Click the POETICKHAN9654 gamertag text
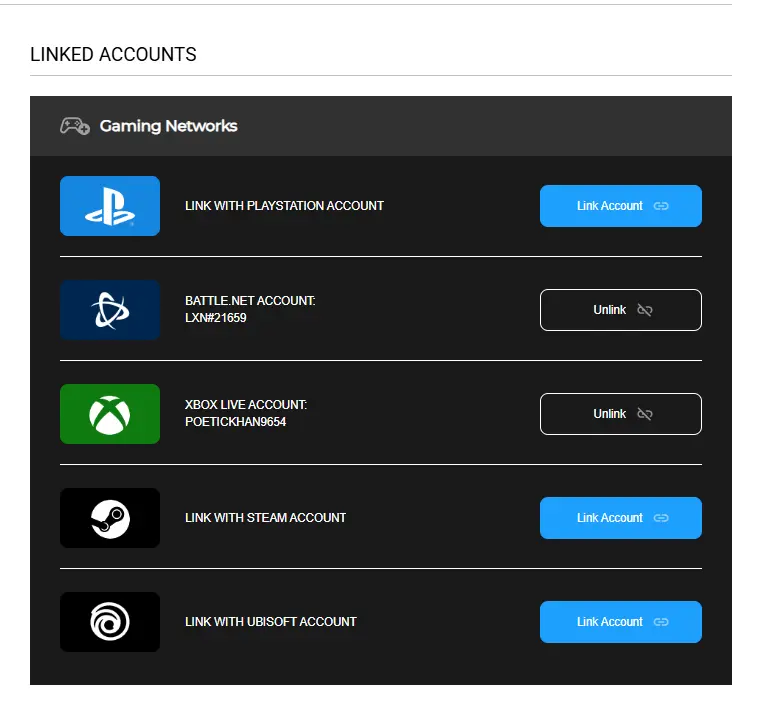The height and width of the screenshot is (724, 764). click(x=235, y=422)
